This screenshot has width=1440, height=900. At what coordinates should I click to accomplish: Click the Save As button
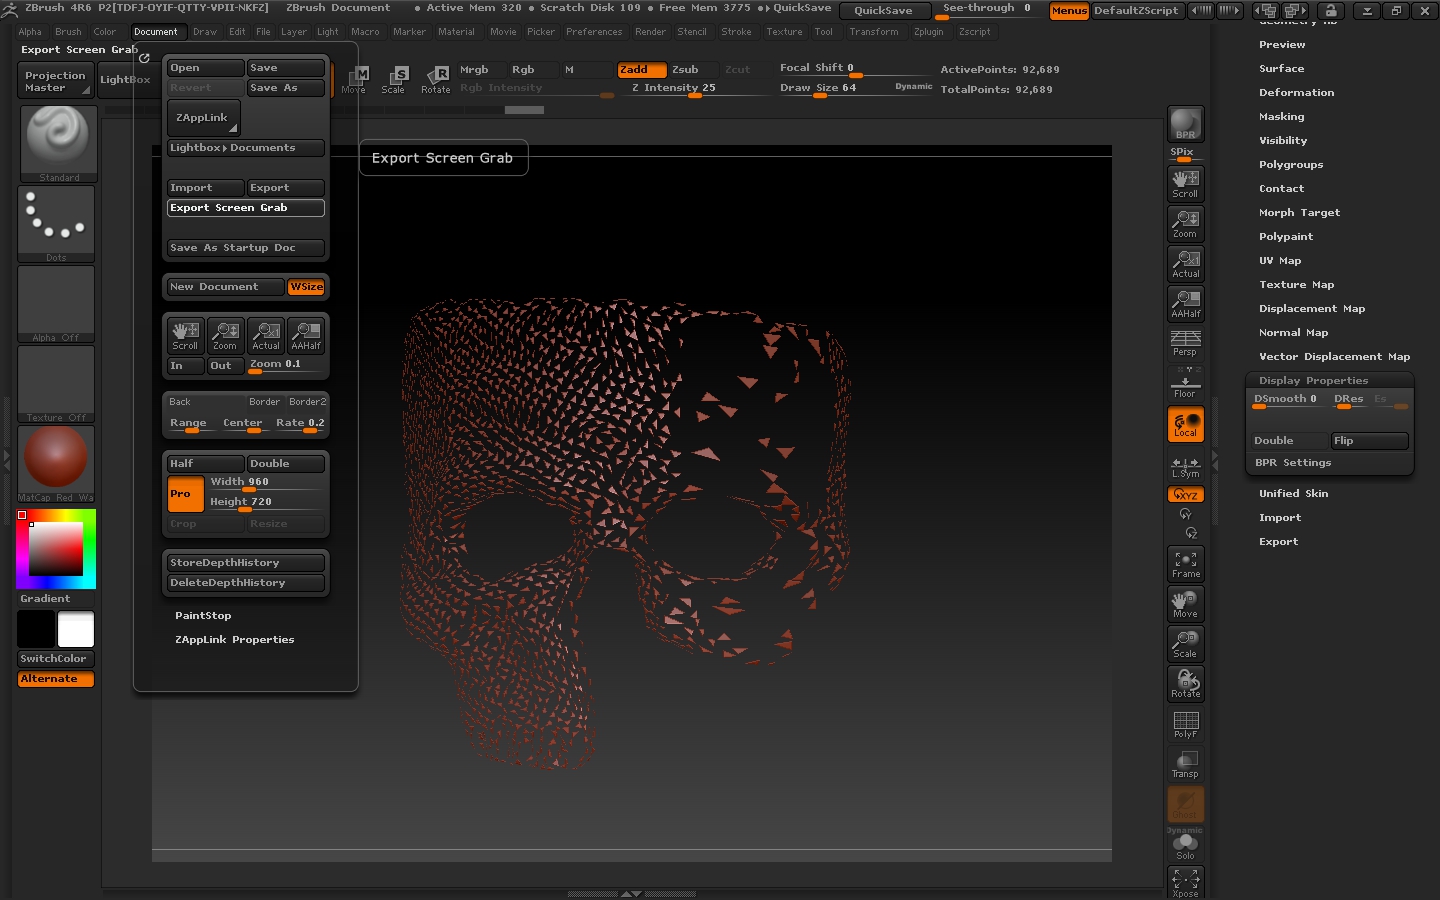point(286,88)
